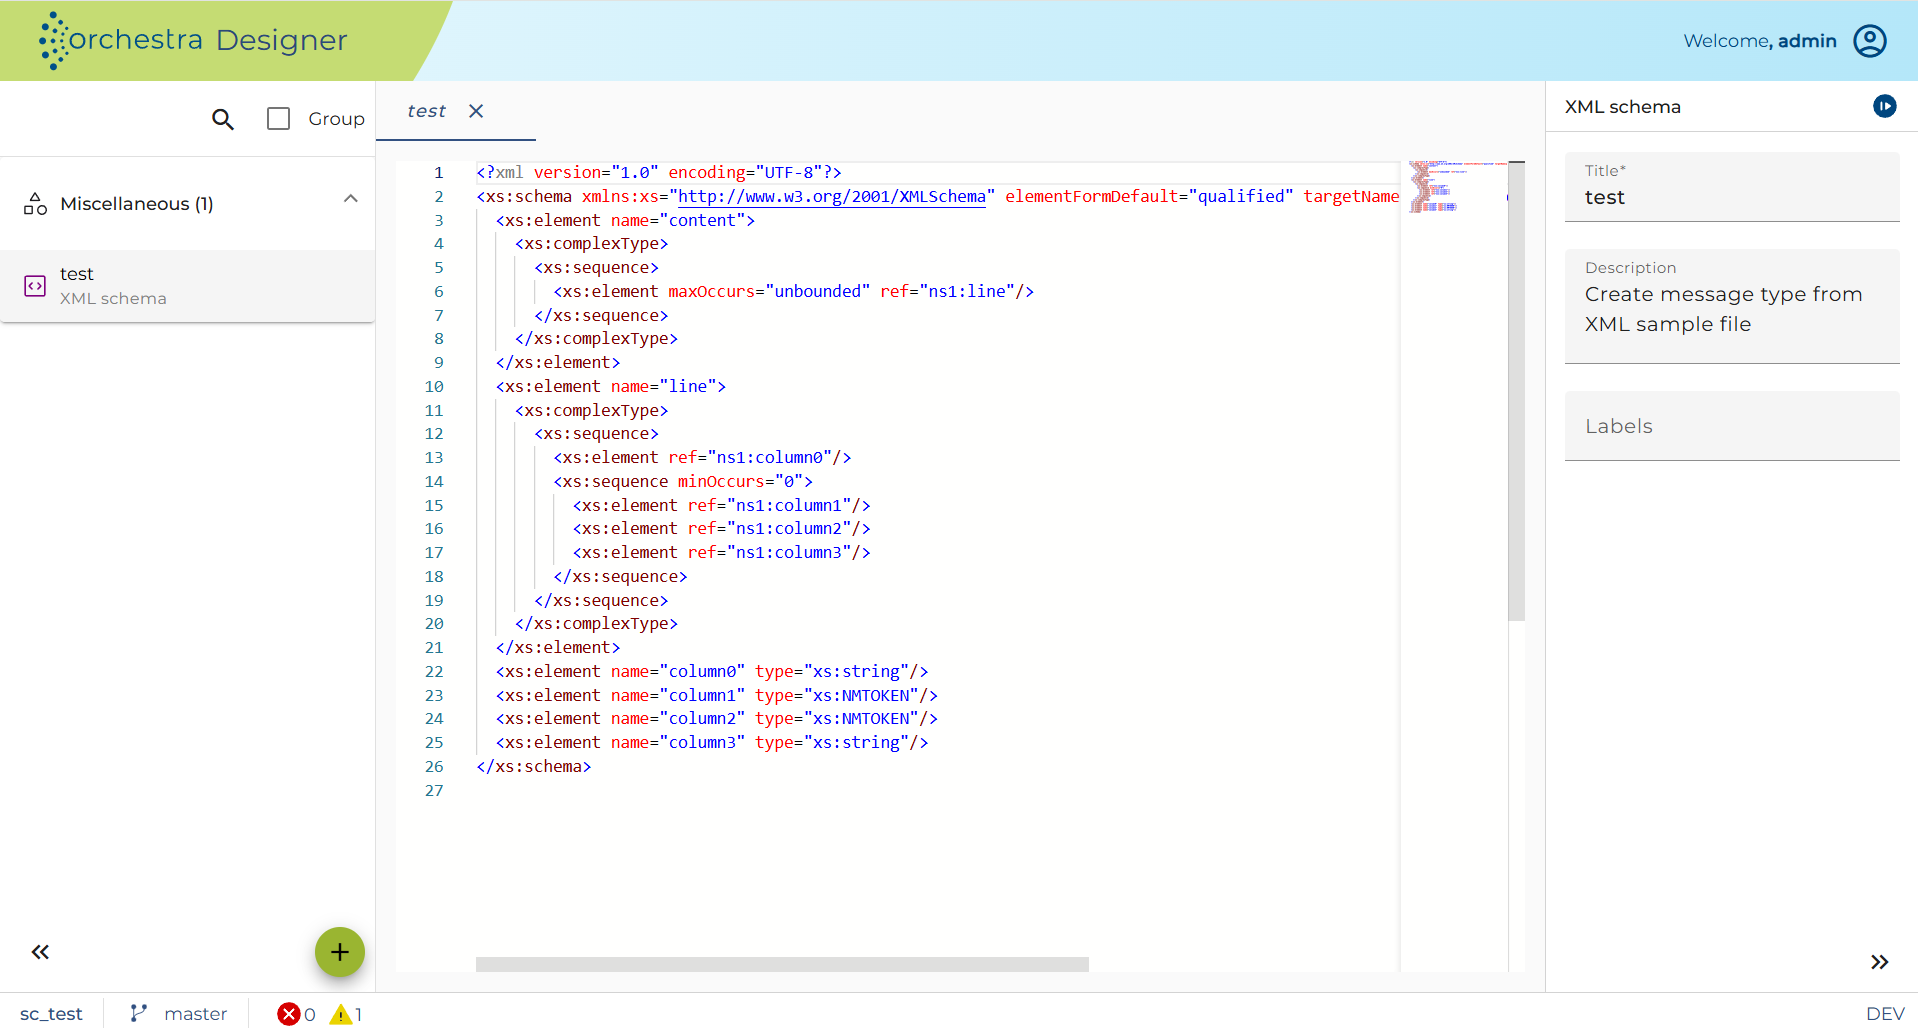Click the sc_test scenario name
1918x1032 pixels.
(51, 1014)
